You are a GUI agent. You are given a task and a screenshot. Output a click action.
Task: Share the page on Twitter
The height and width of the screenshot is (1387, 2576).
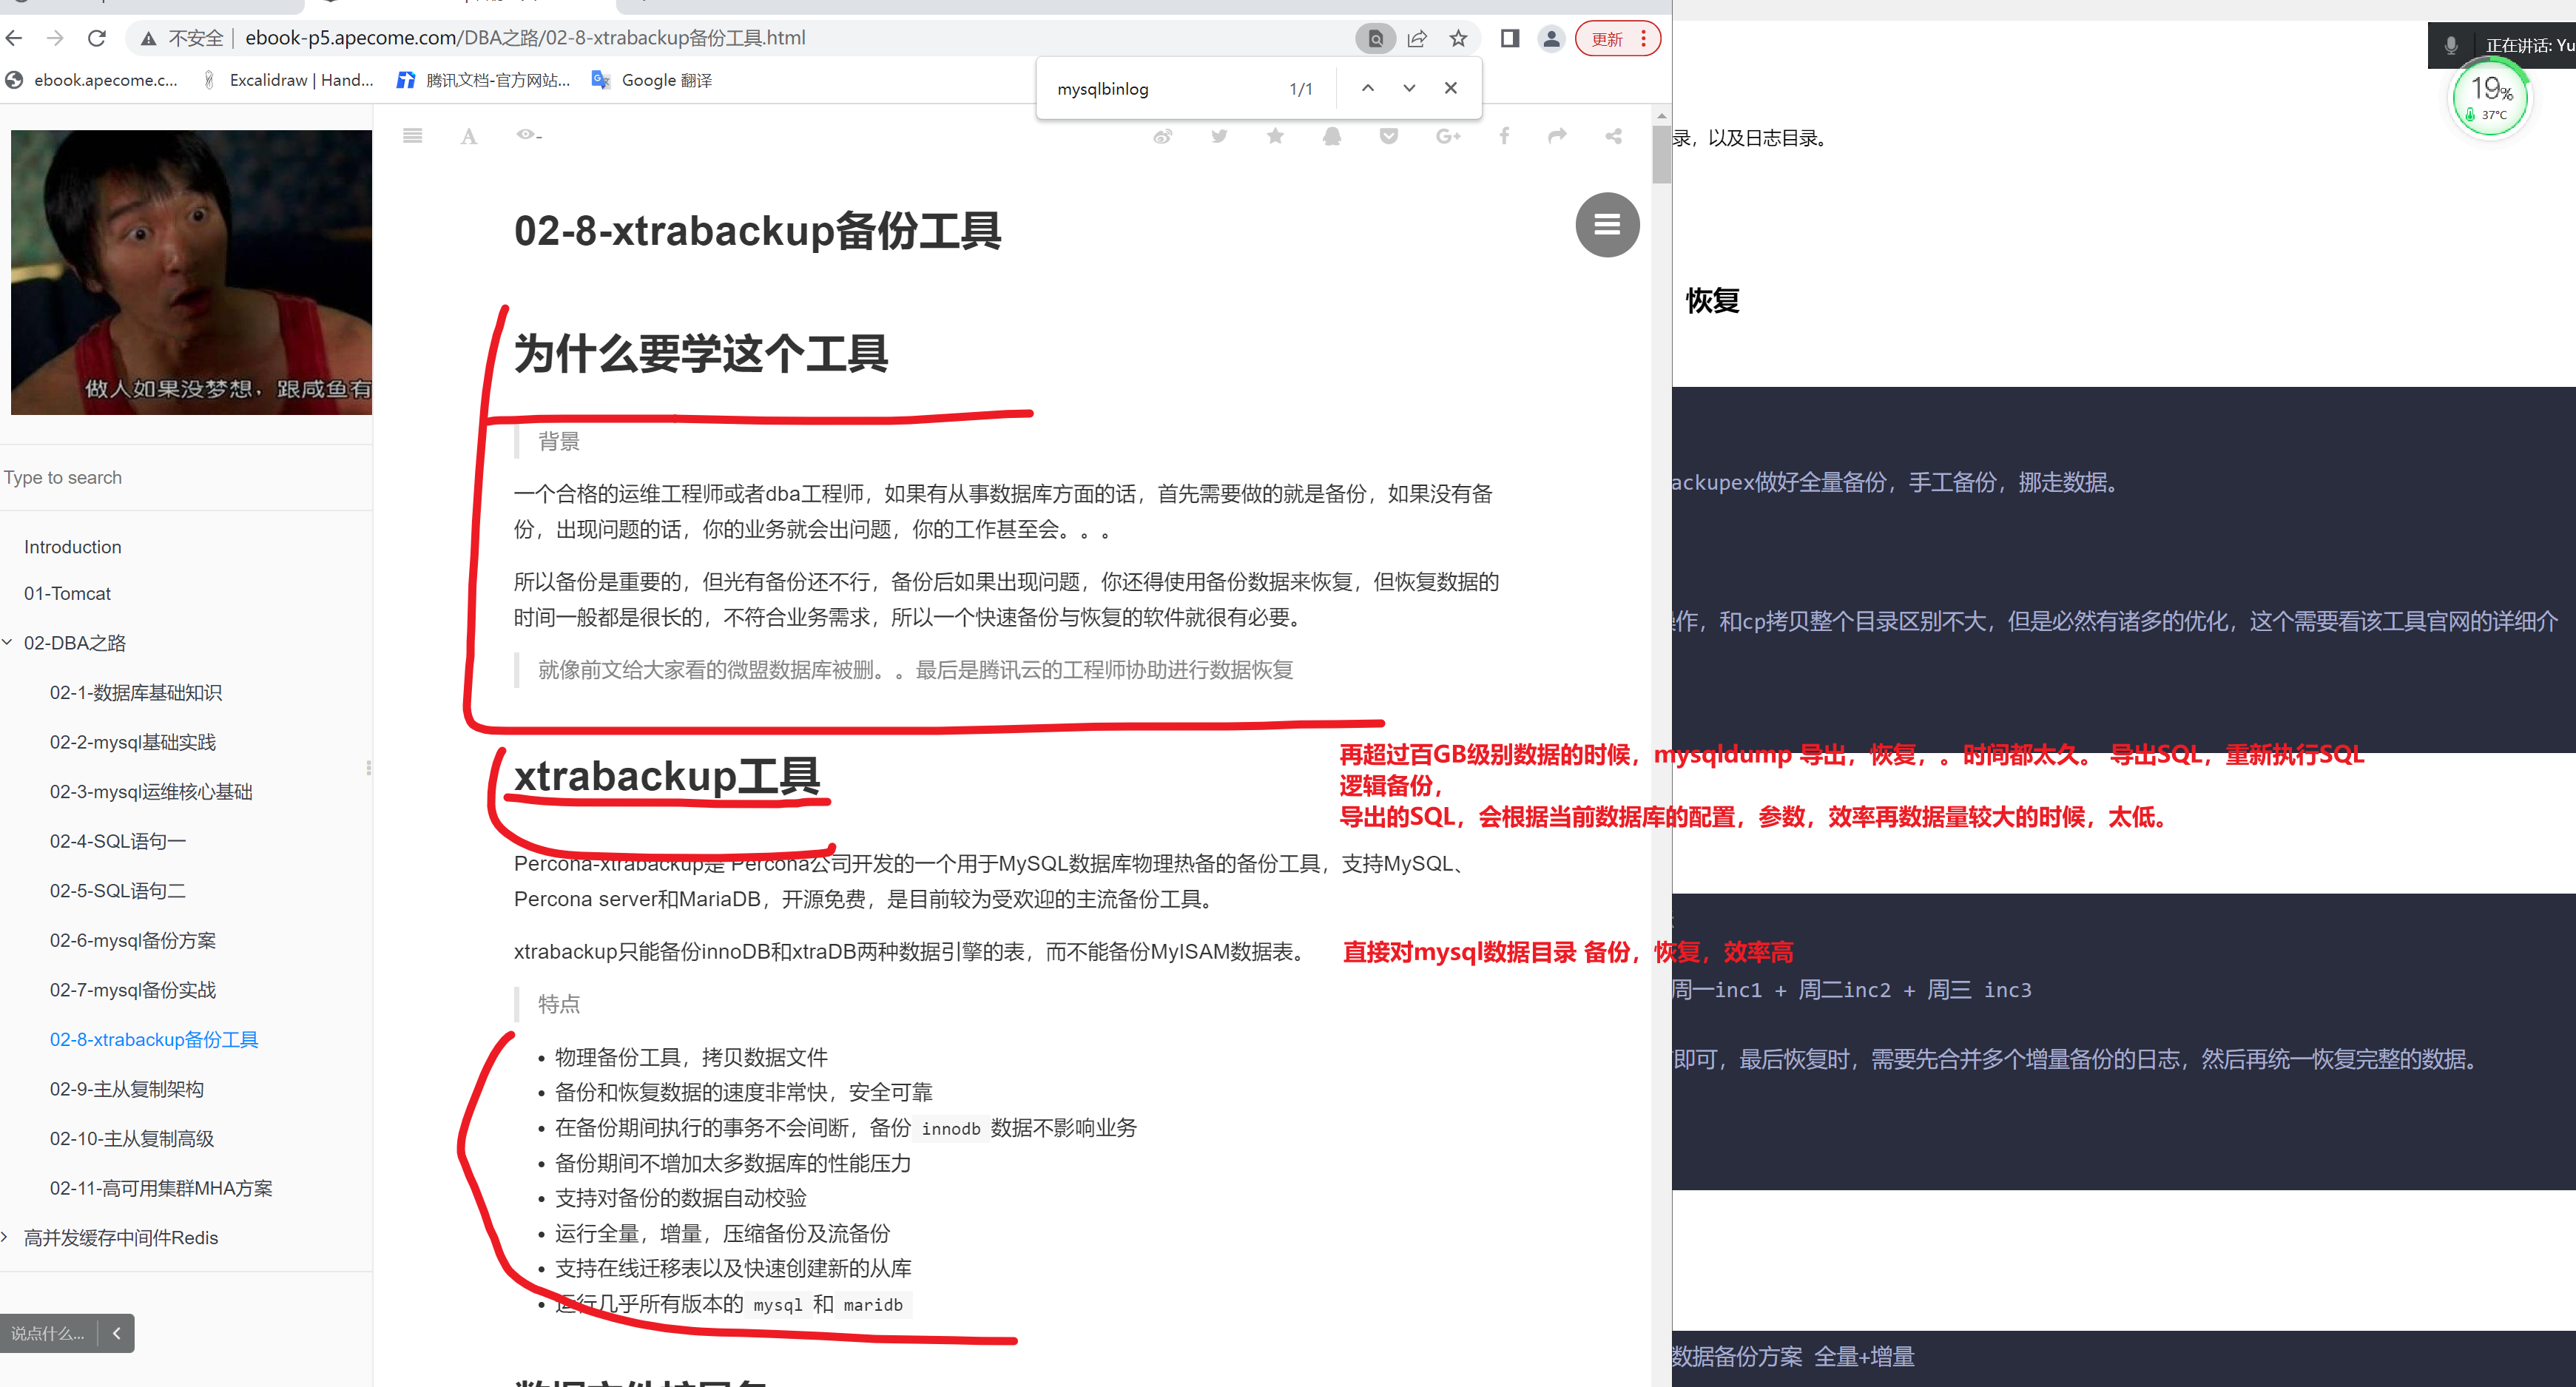[x=1219, y=137]
